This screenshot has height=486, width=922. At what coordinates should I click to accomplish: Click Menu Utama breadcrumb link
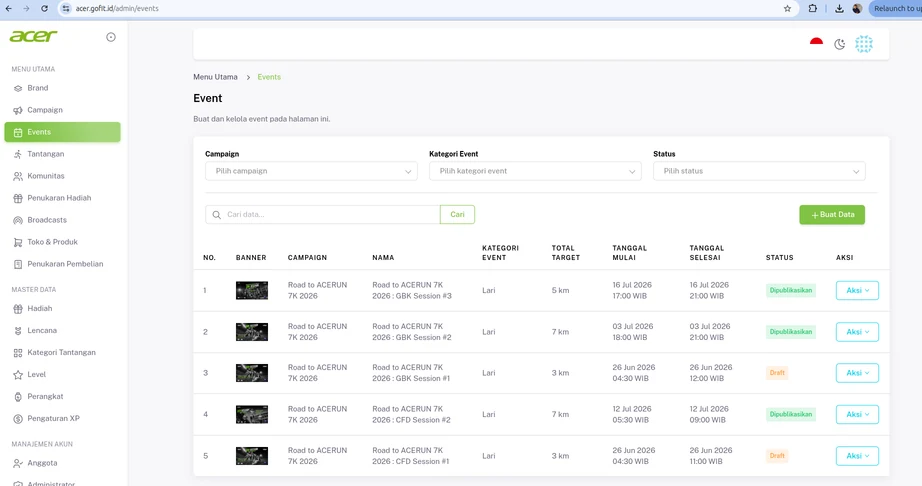(215, 77)
